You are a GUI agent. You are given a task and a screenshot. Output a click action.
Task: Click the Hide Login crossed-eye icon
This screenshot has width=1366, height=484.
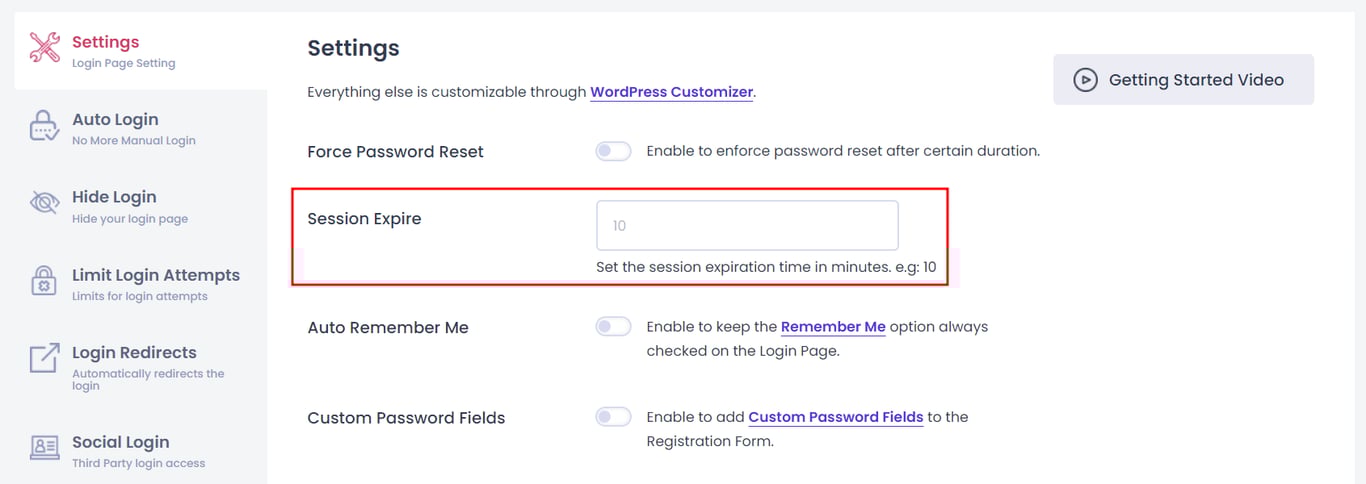click(x=44, y=203)
